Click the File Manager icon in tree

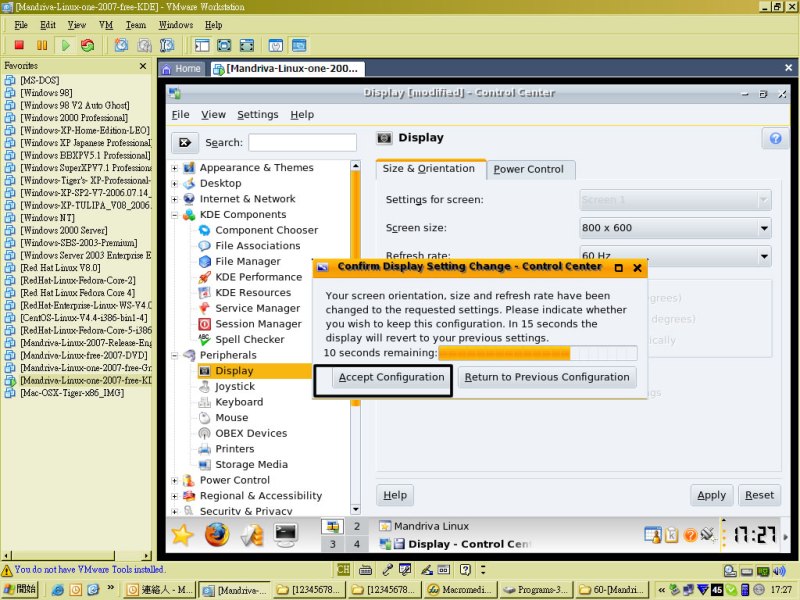pyautogui.click(x=205, y=262)
